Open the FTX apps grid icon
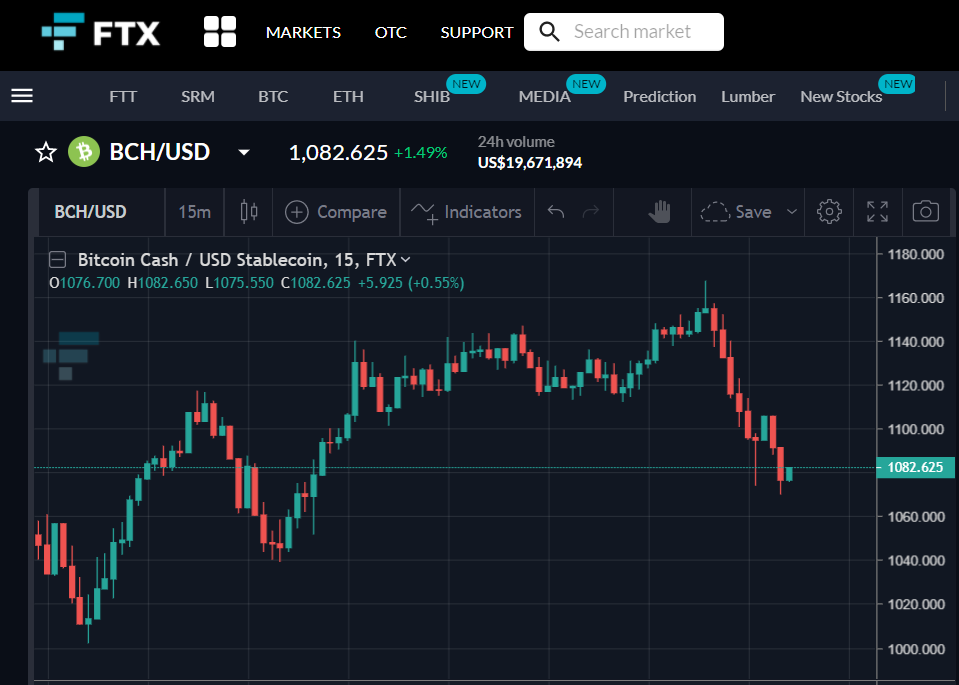This screenshot has height=685, width=959. tap(220, 32)
